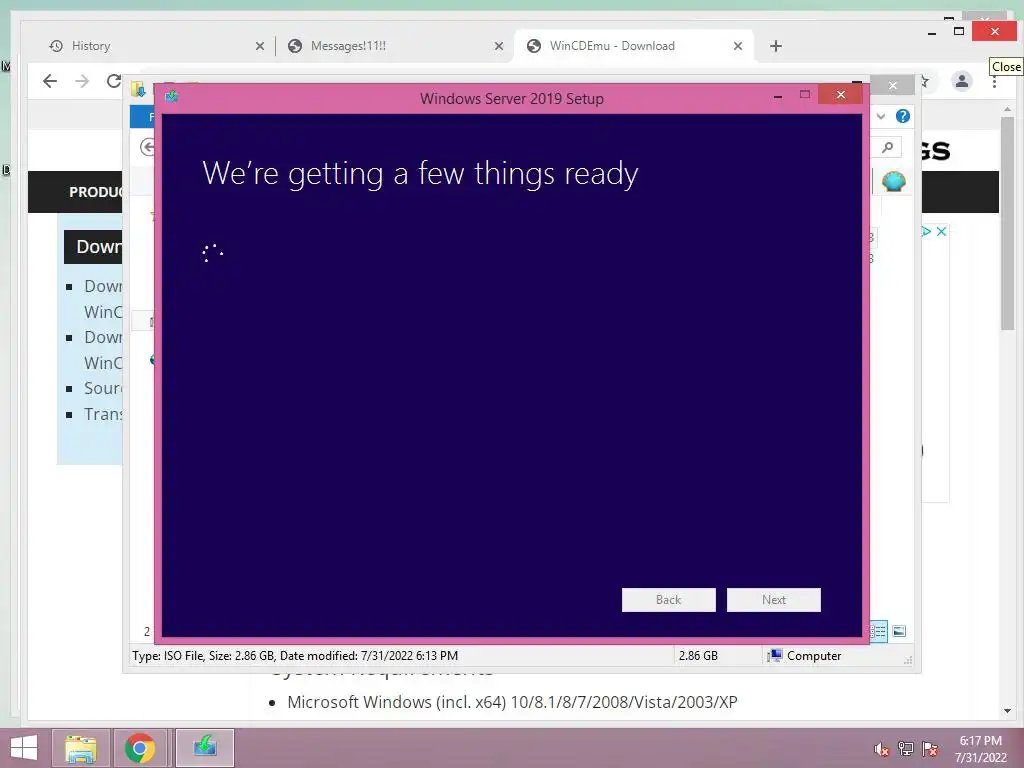
Task: Click the Microsoft Windows system requirements text
Action: pos(512,702)
